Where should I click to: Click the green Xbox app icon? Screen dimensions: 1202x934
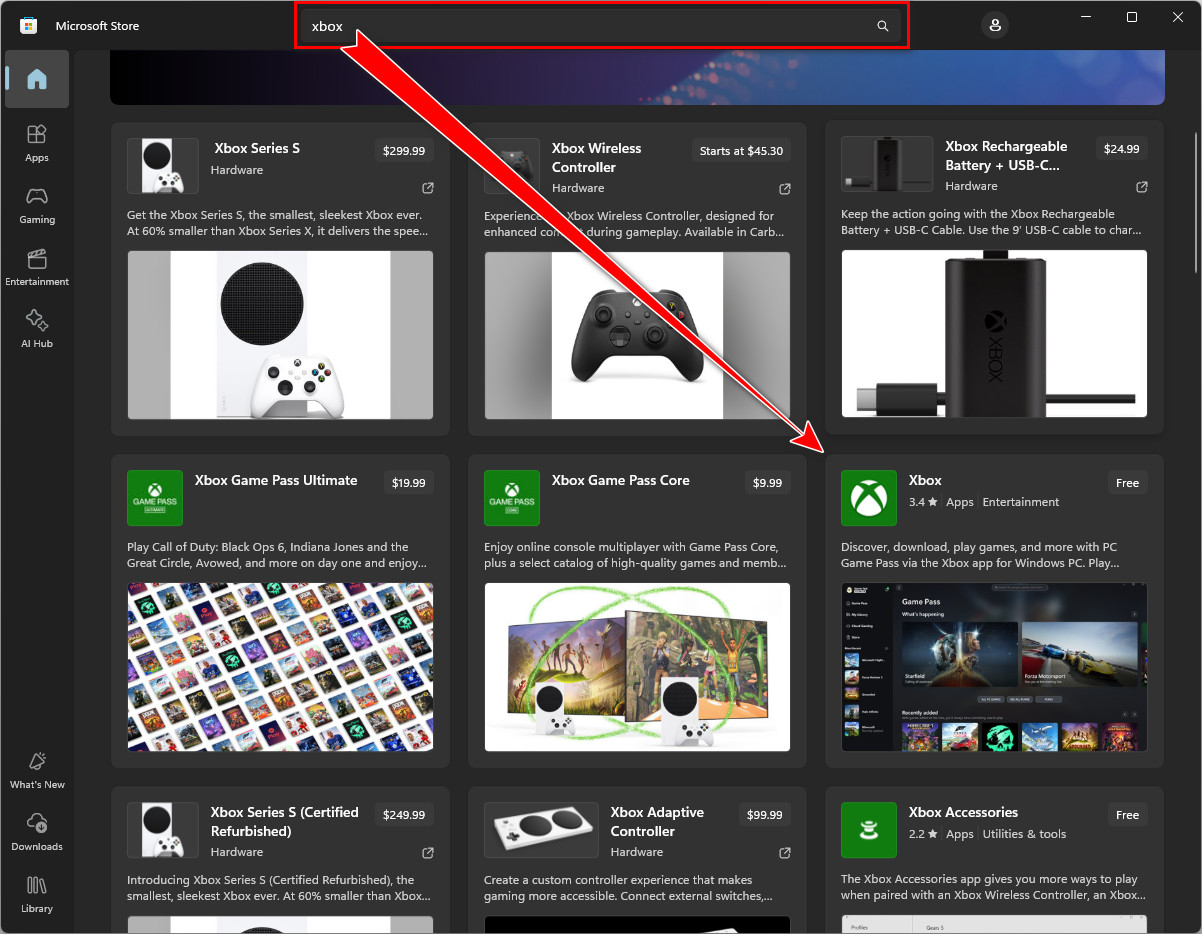pos(868,498)
